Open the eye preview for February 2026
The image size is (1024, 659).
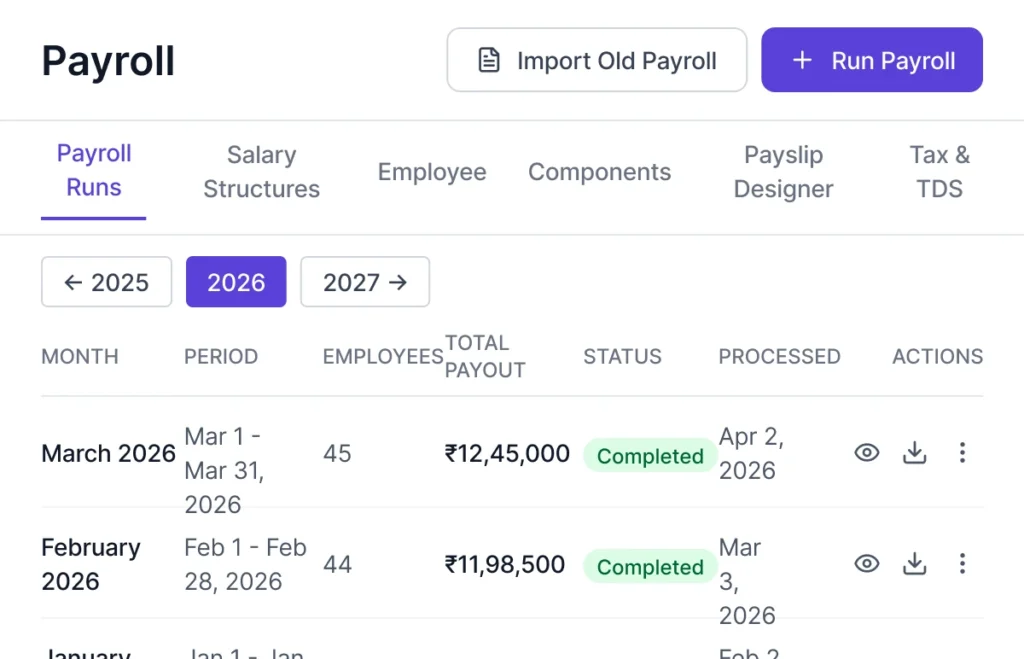pyautogui.click(x=866, y=564)
